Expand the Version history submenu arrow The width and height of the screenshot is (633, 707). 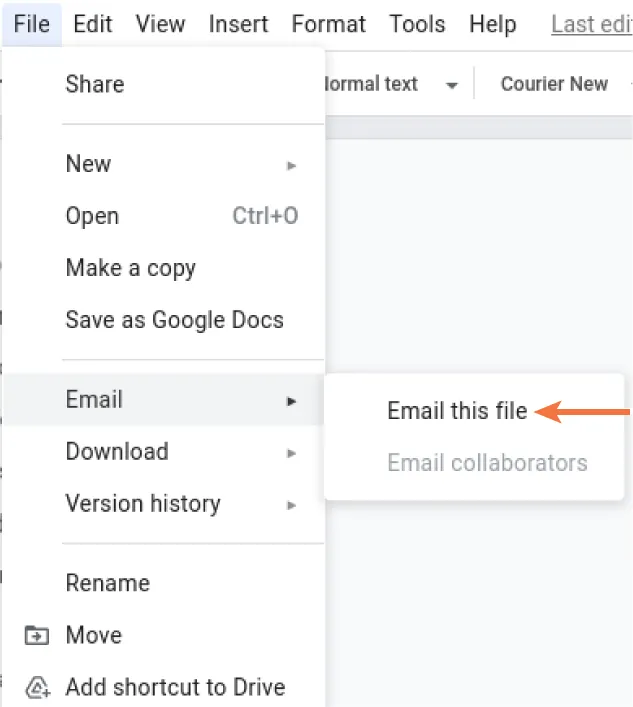[x=291, y=505]
